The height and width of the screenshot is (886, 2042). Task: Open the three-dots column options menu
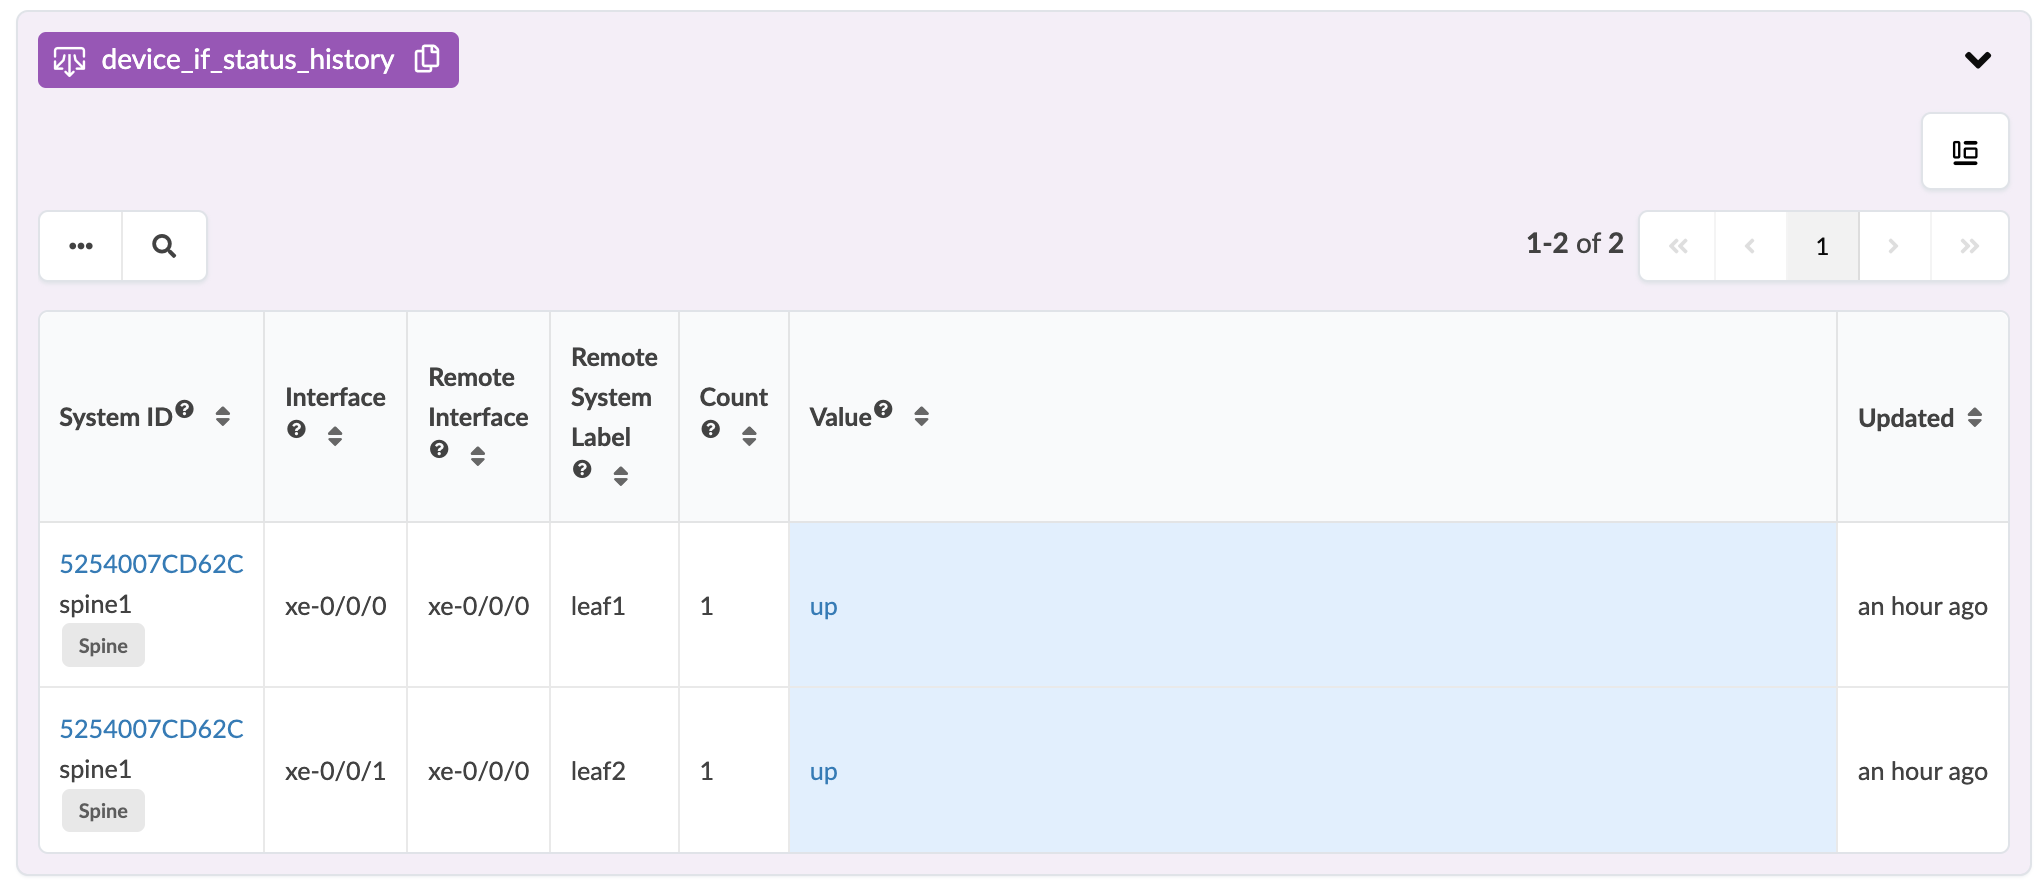(81, 246)
